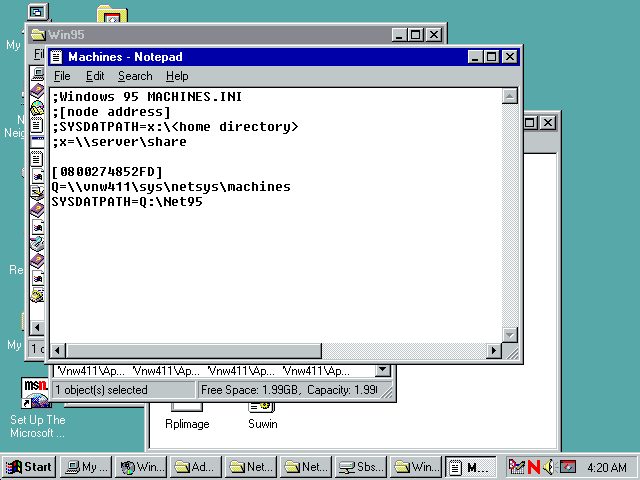This screenshot has width=640, height=480.
Task: Switch to the 'Win...' taskbar button with CD icon
Action: [x=141, y=467]
